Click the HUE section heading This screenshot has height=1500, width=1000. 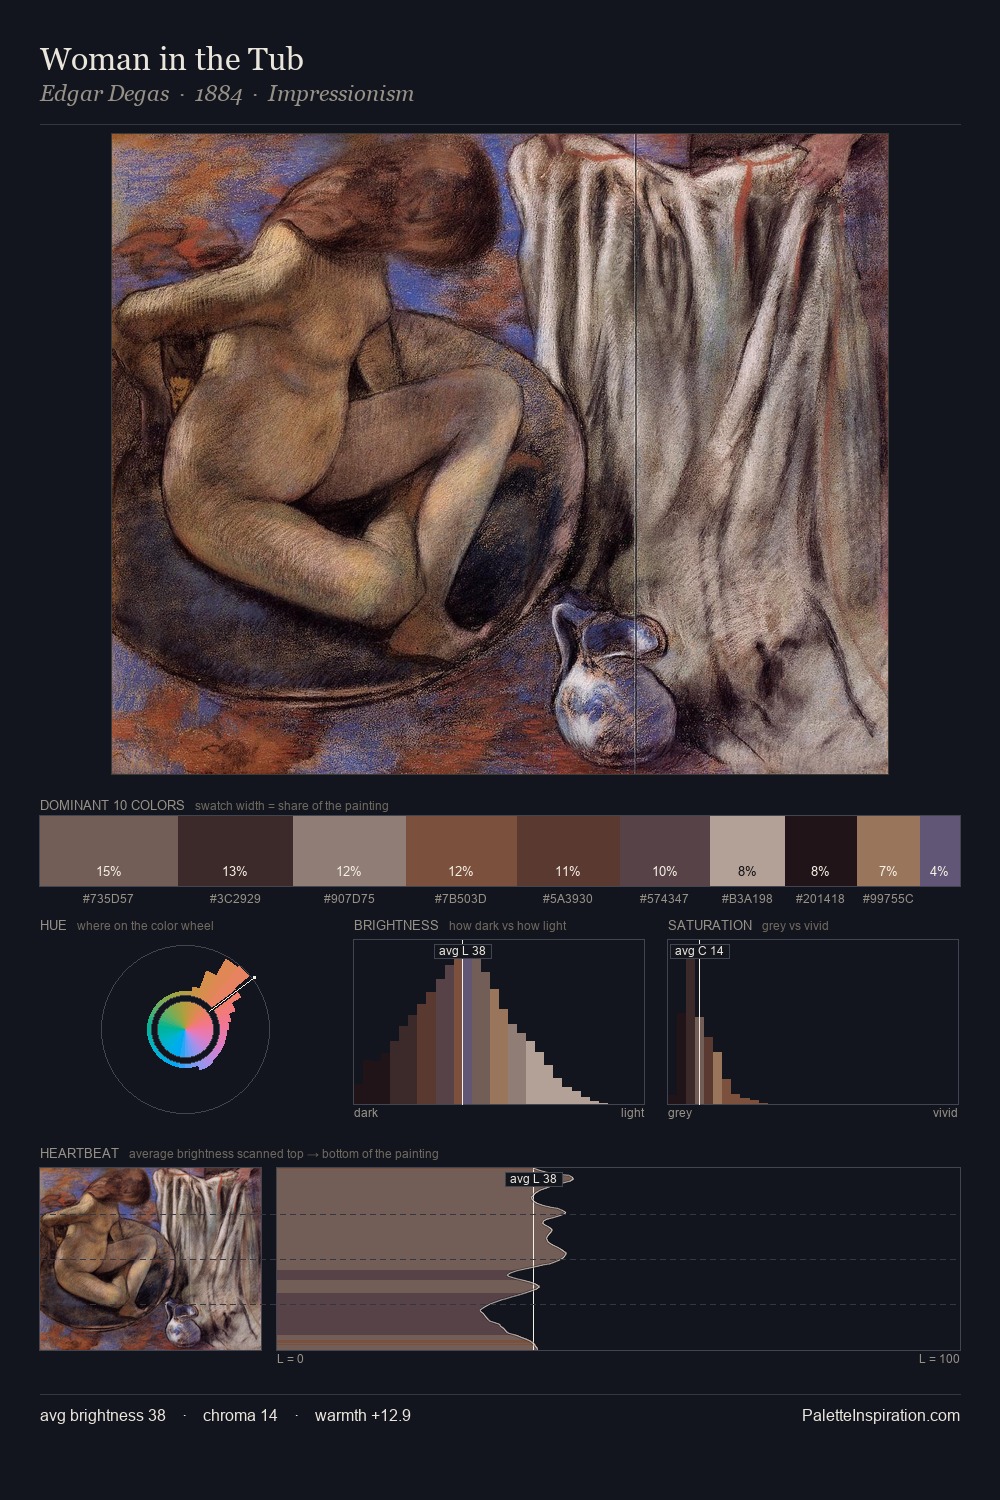point(53,925)
